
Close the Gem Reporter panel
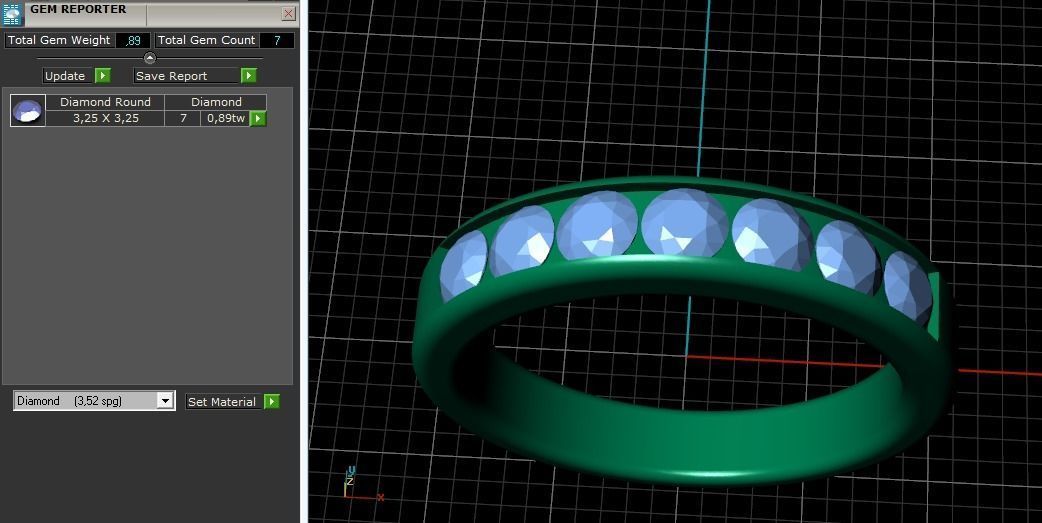288,13
